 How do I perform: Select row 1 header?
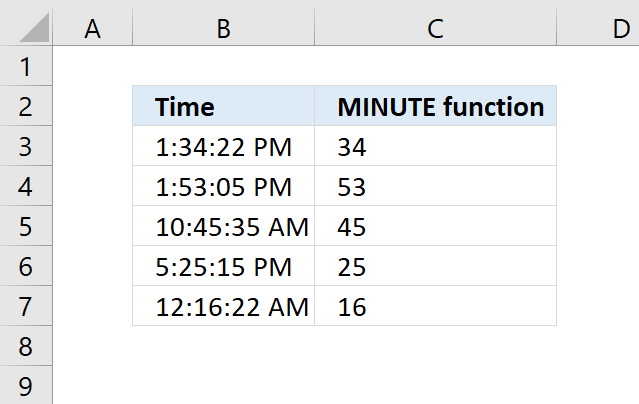[26, 66]
